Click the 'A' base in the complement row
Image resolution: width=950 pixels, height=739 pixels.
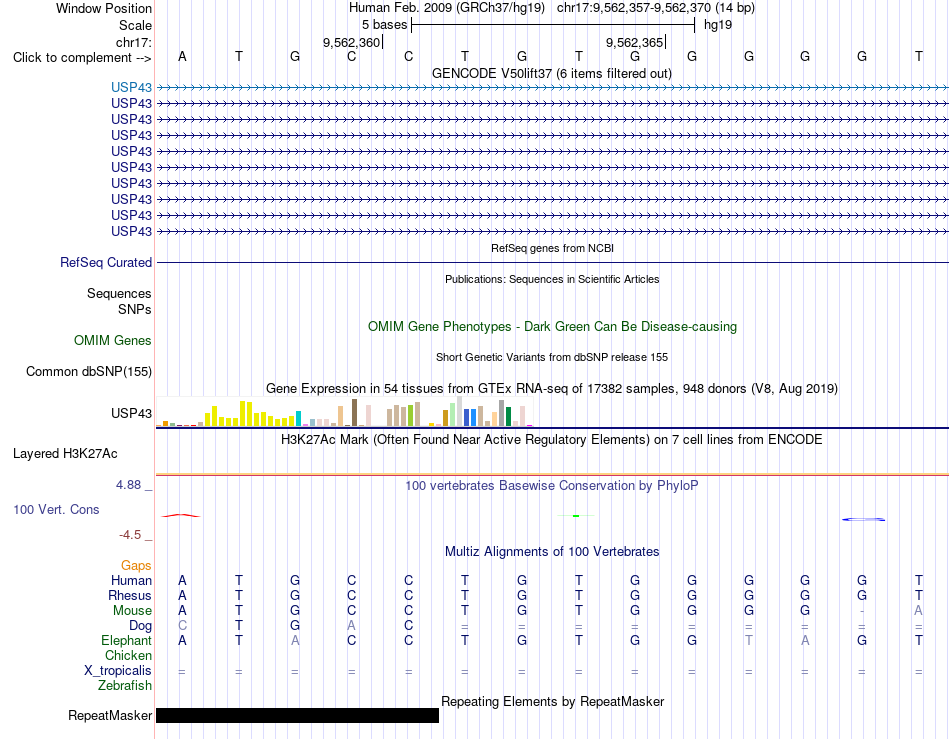point(182,56)
